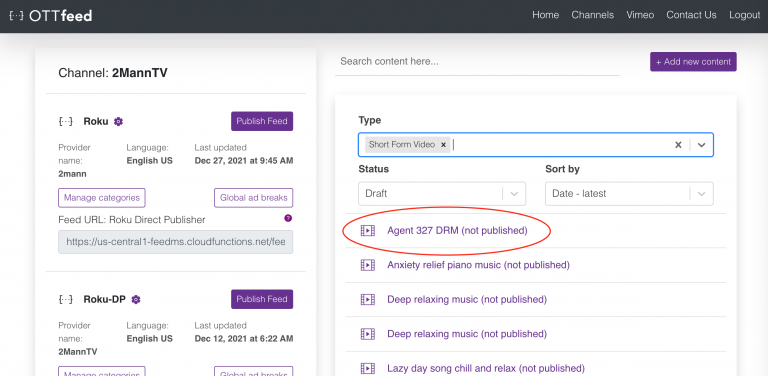This screenshot has height=376, width=768.
Task: Clear all selected types in Type field
Action: (x=678, y=144)
